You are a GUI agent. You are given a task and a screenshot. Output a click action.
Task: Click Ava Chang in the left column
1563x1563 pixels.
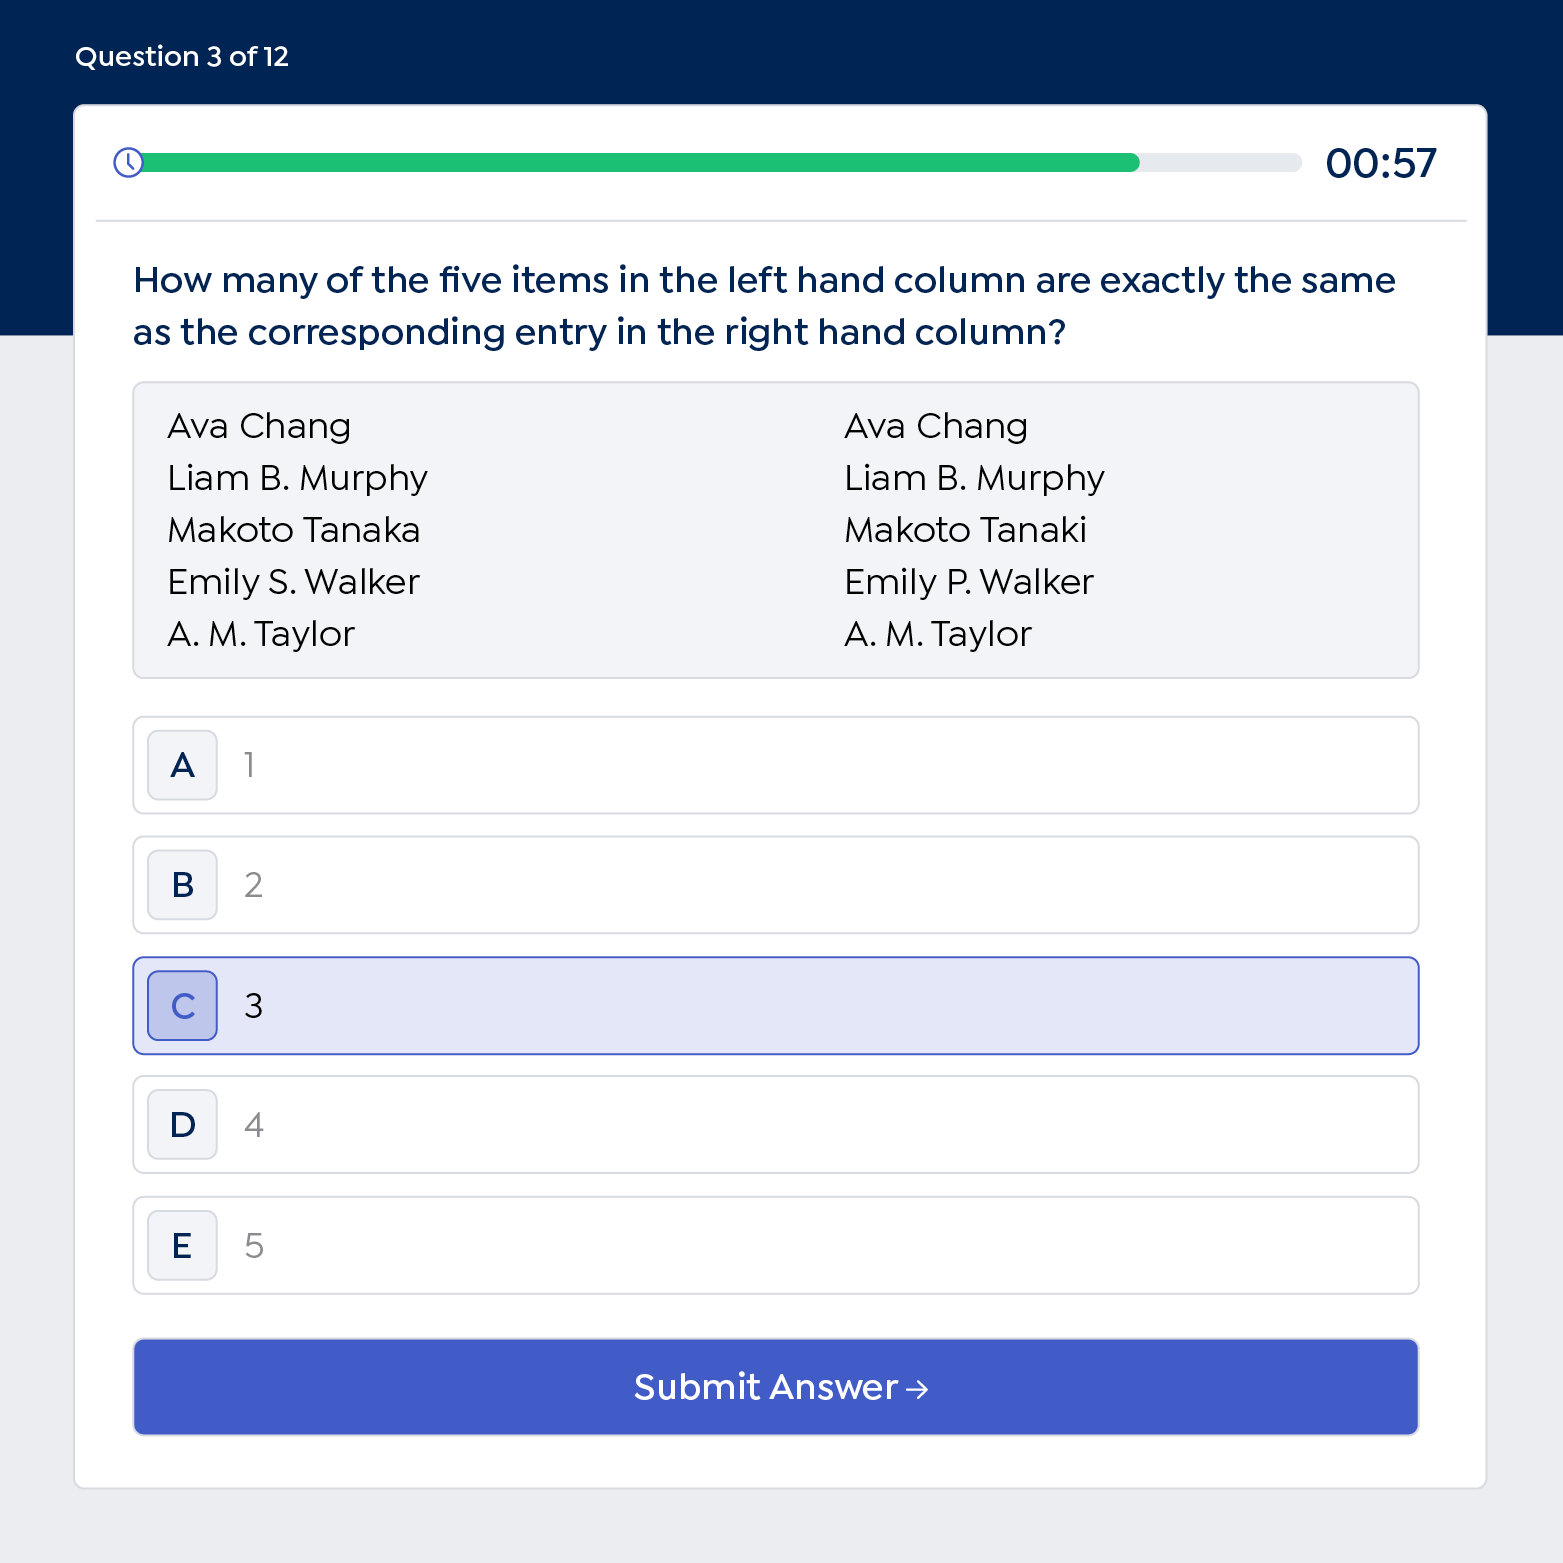(x=259, y=426)
